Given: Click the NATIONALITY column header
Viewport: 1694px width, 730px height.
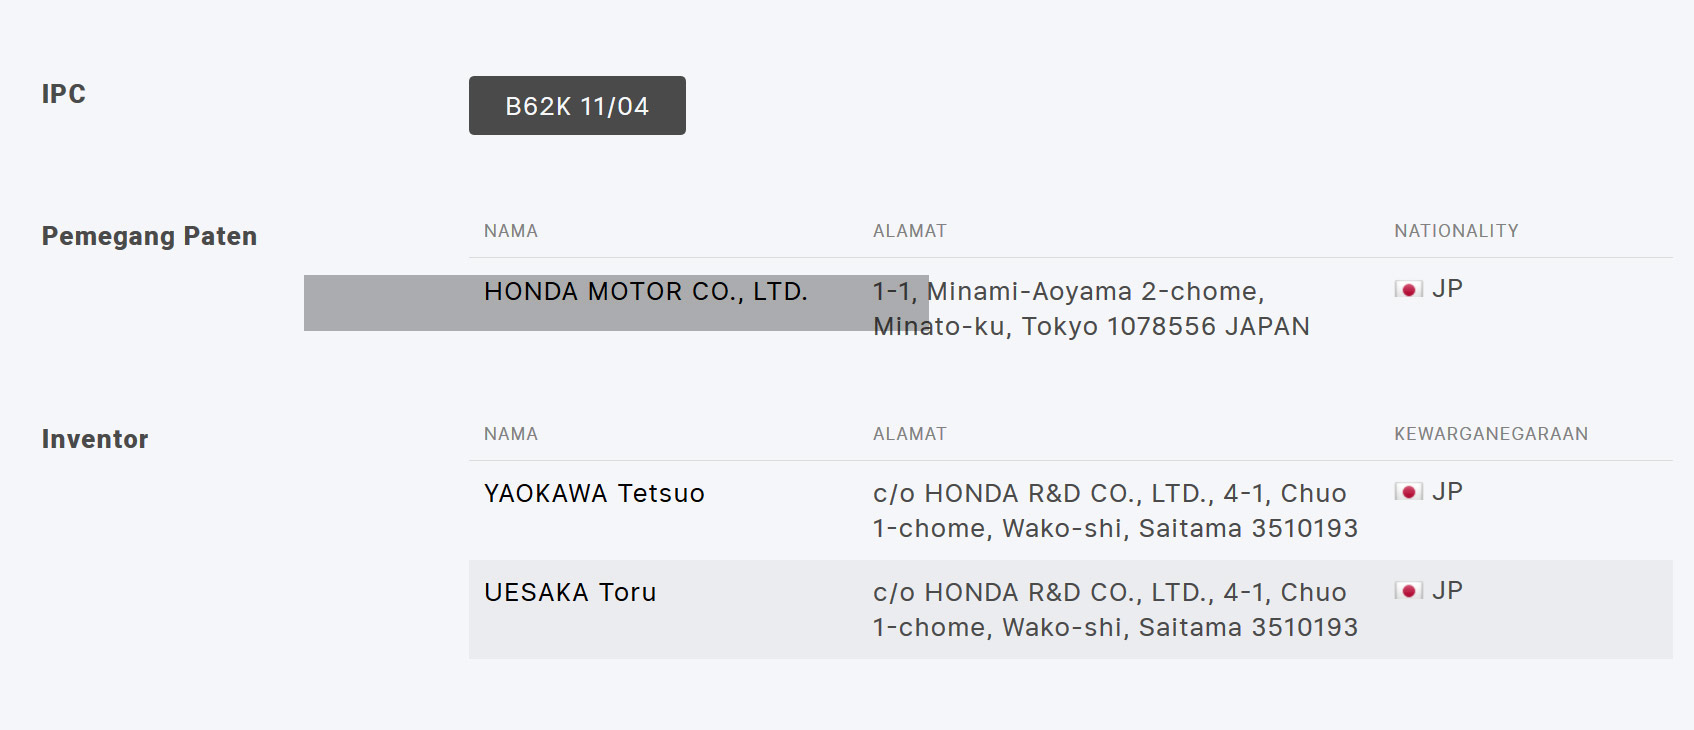Looking at the screenshot, I should (1457, 231).
